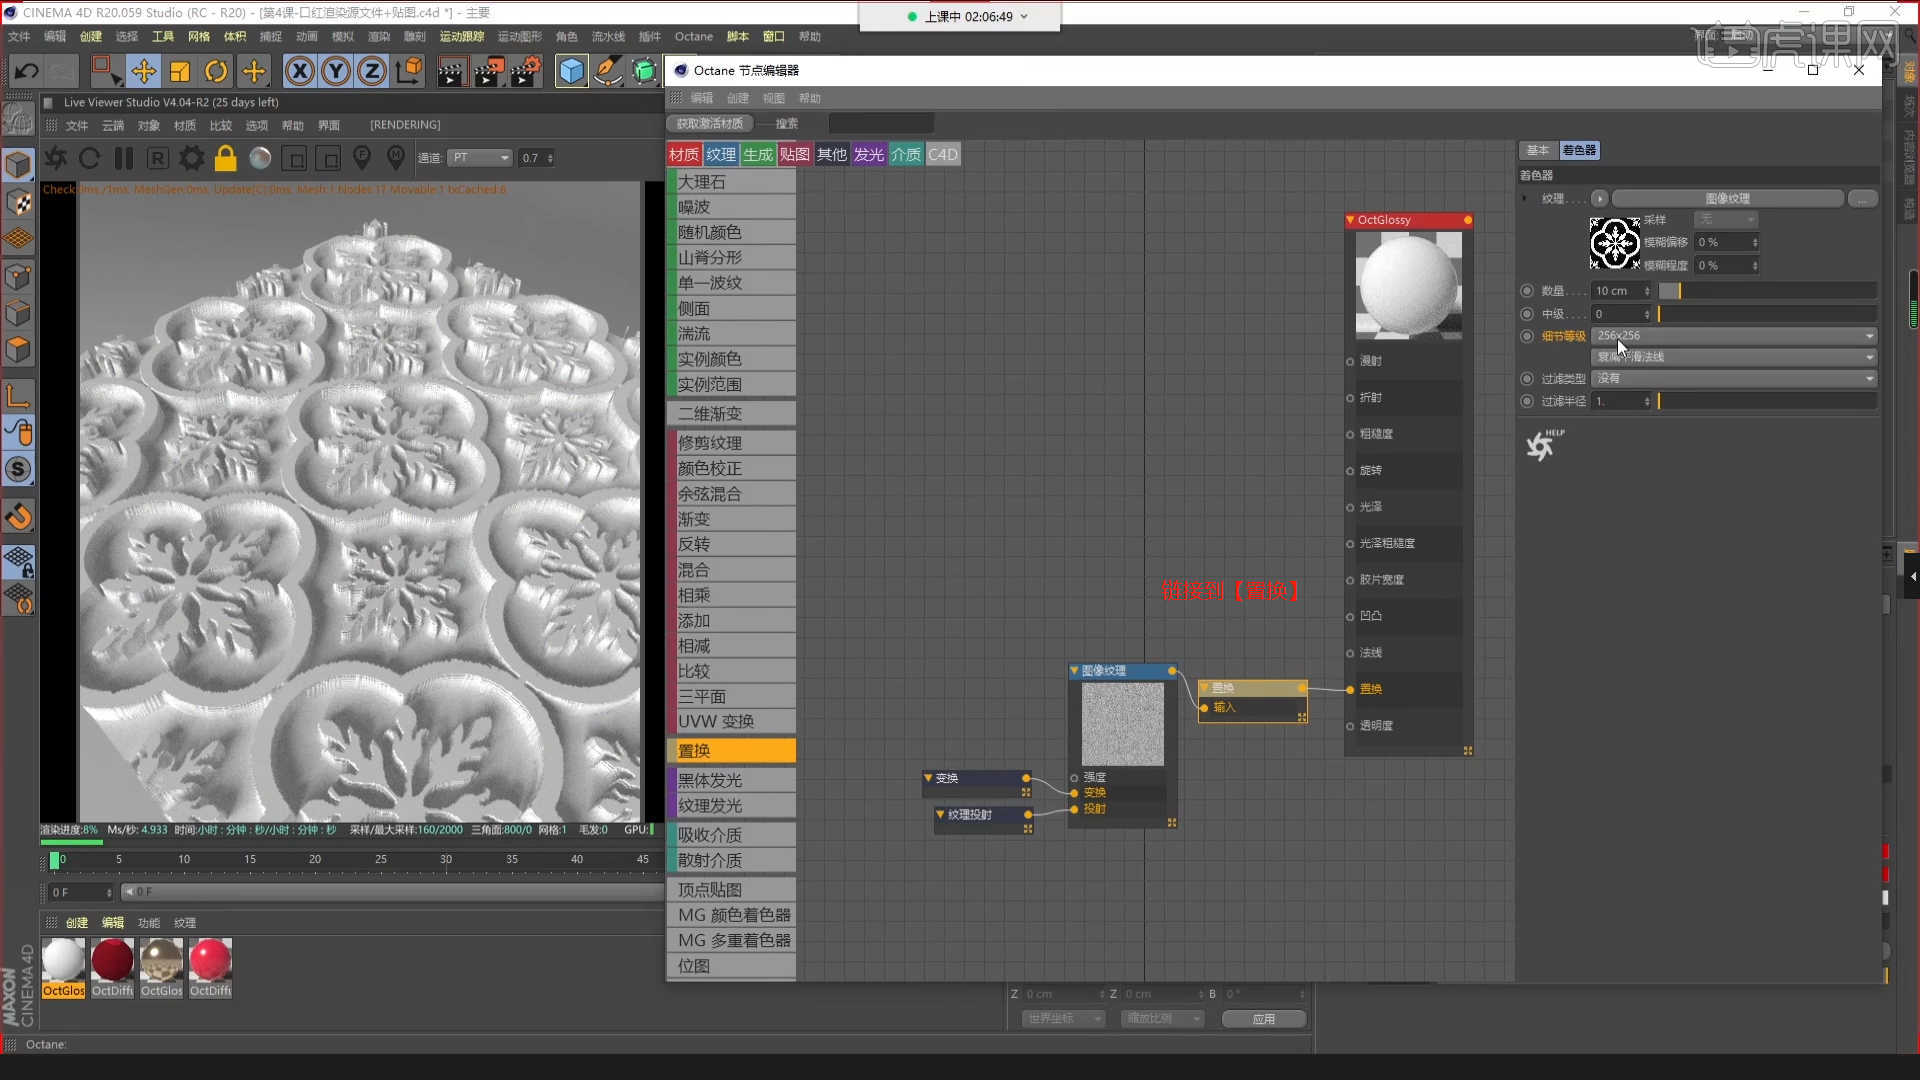The image size is (1920, 1080).
Task: Click the Undo arrow in main toolbar
Action: [27, 71]
